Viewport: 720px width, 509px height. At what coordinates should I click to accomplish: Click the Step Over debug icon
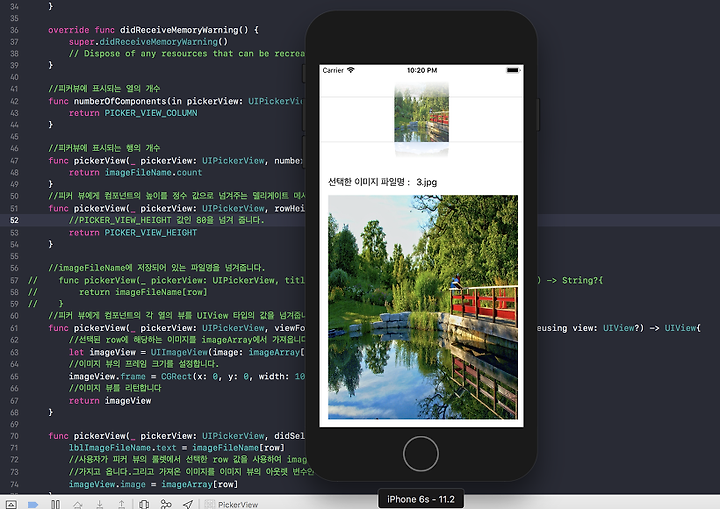[78, 504]
